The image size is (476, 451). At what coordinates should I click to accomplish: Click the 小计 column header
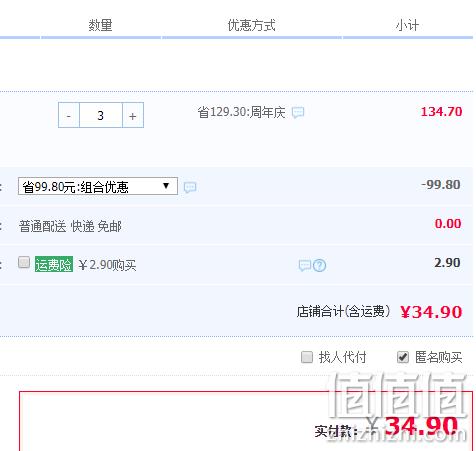pos(407,25)
